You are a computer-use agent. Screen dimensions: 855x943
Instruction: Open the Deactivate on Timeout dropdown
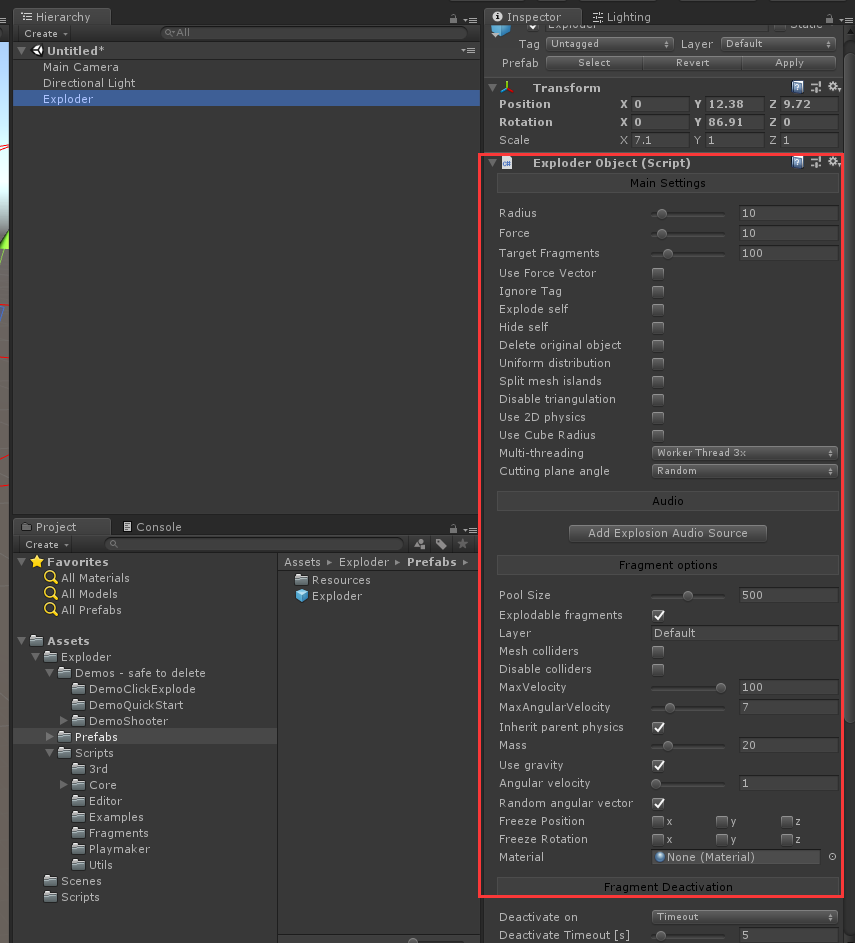744,916
